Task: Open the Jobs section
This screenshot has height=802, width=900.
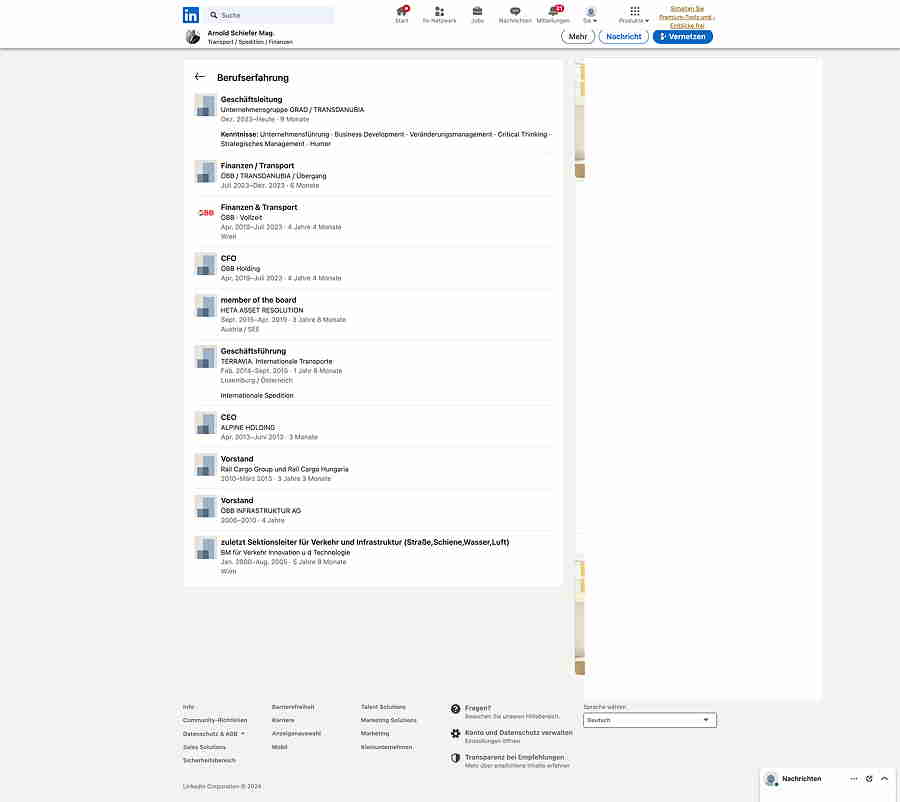Action: click(477, 14)
